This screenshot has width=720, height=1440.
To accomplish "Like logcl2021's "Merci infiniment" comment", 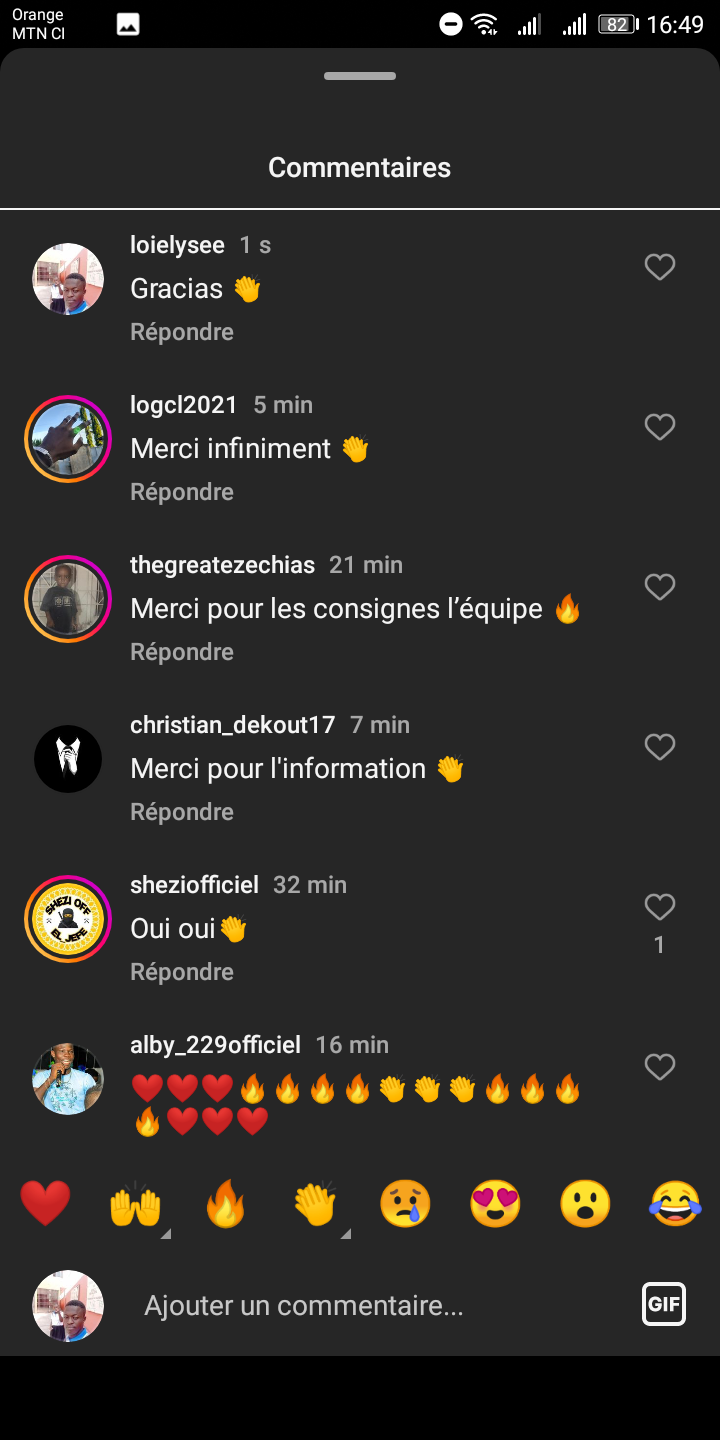I will pyautogui.click(x=659, y=427).
